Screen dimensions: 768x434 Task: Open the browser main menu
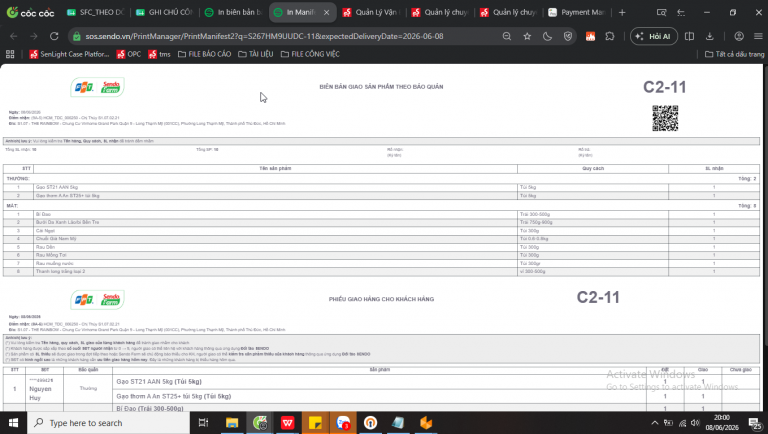point(758,36)
